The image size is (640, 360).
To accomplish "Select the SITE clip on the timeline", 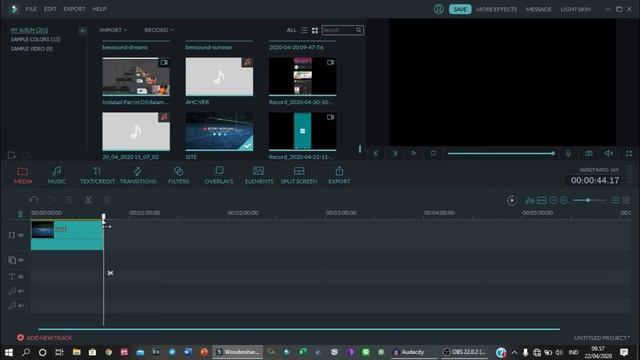I will [x=67, y=235].
